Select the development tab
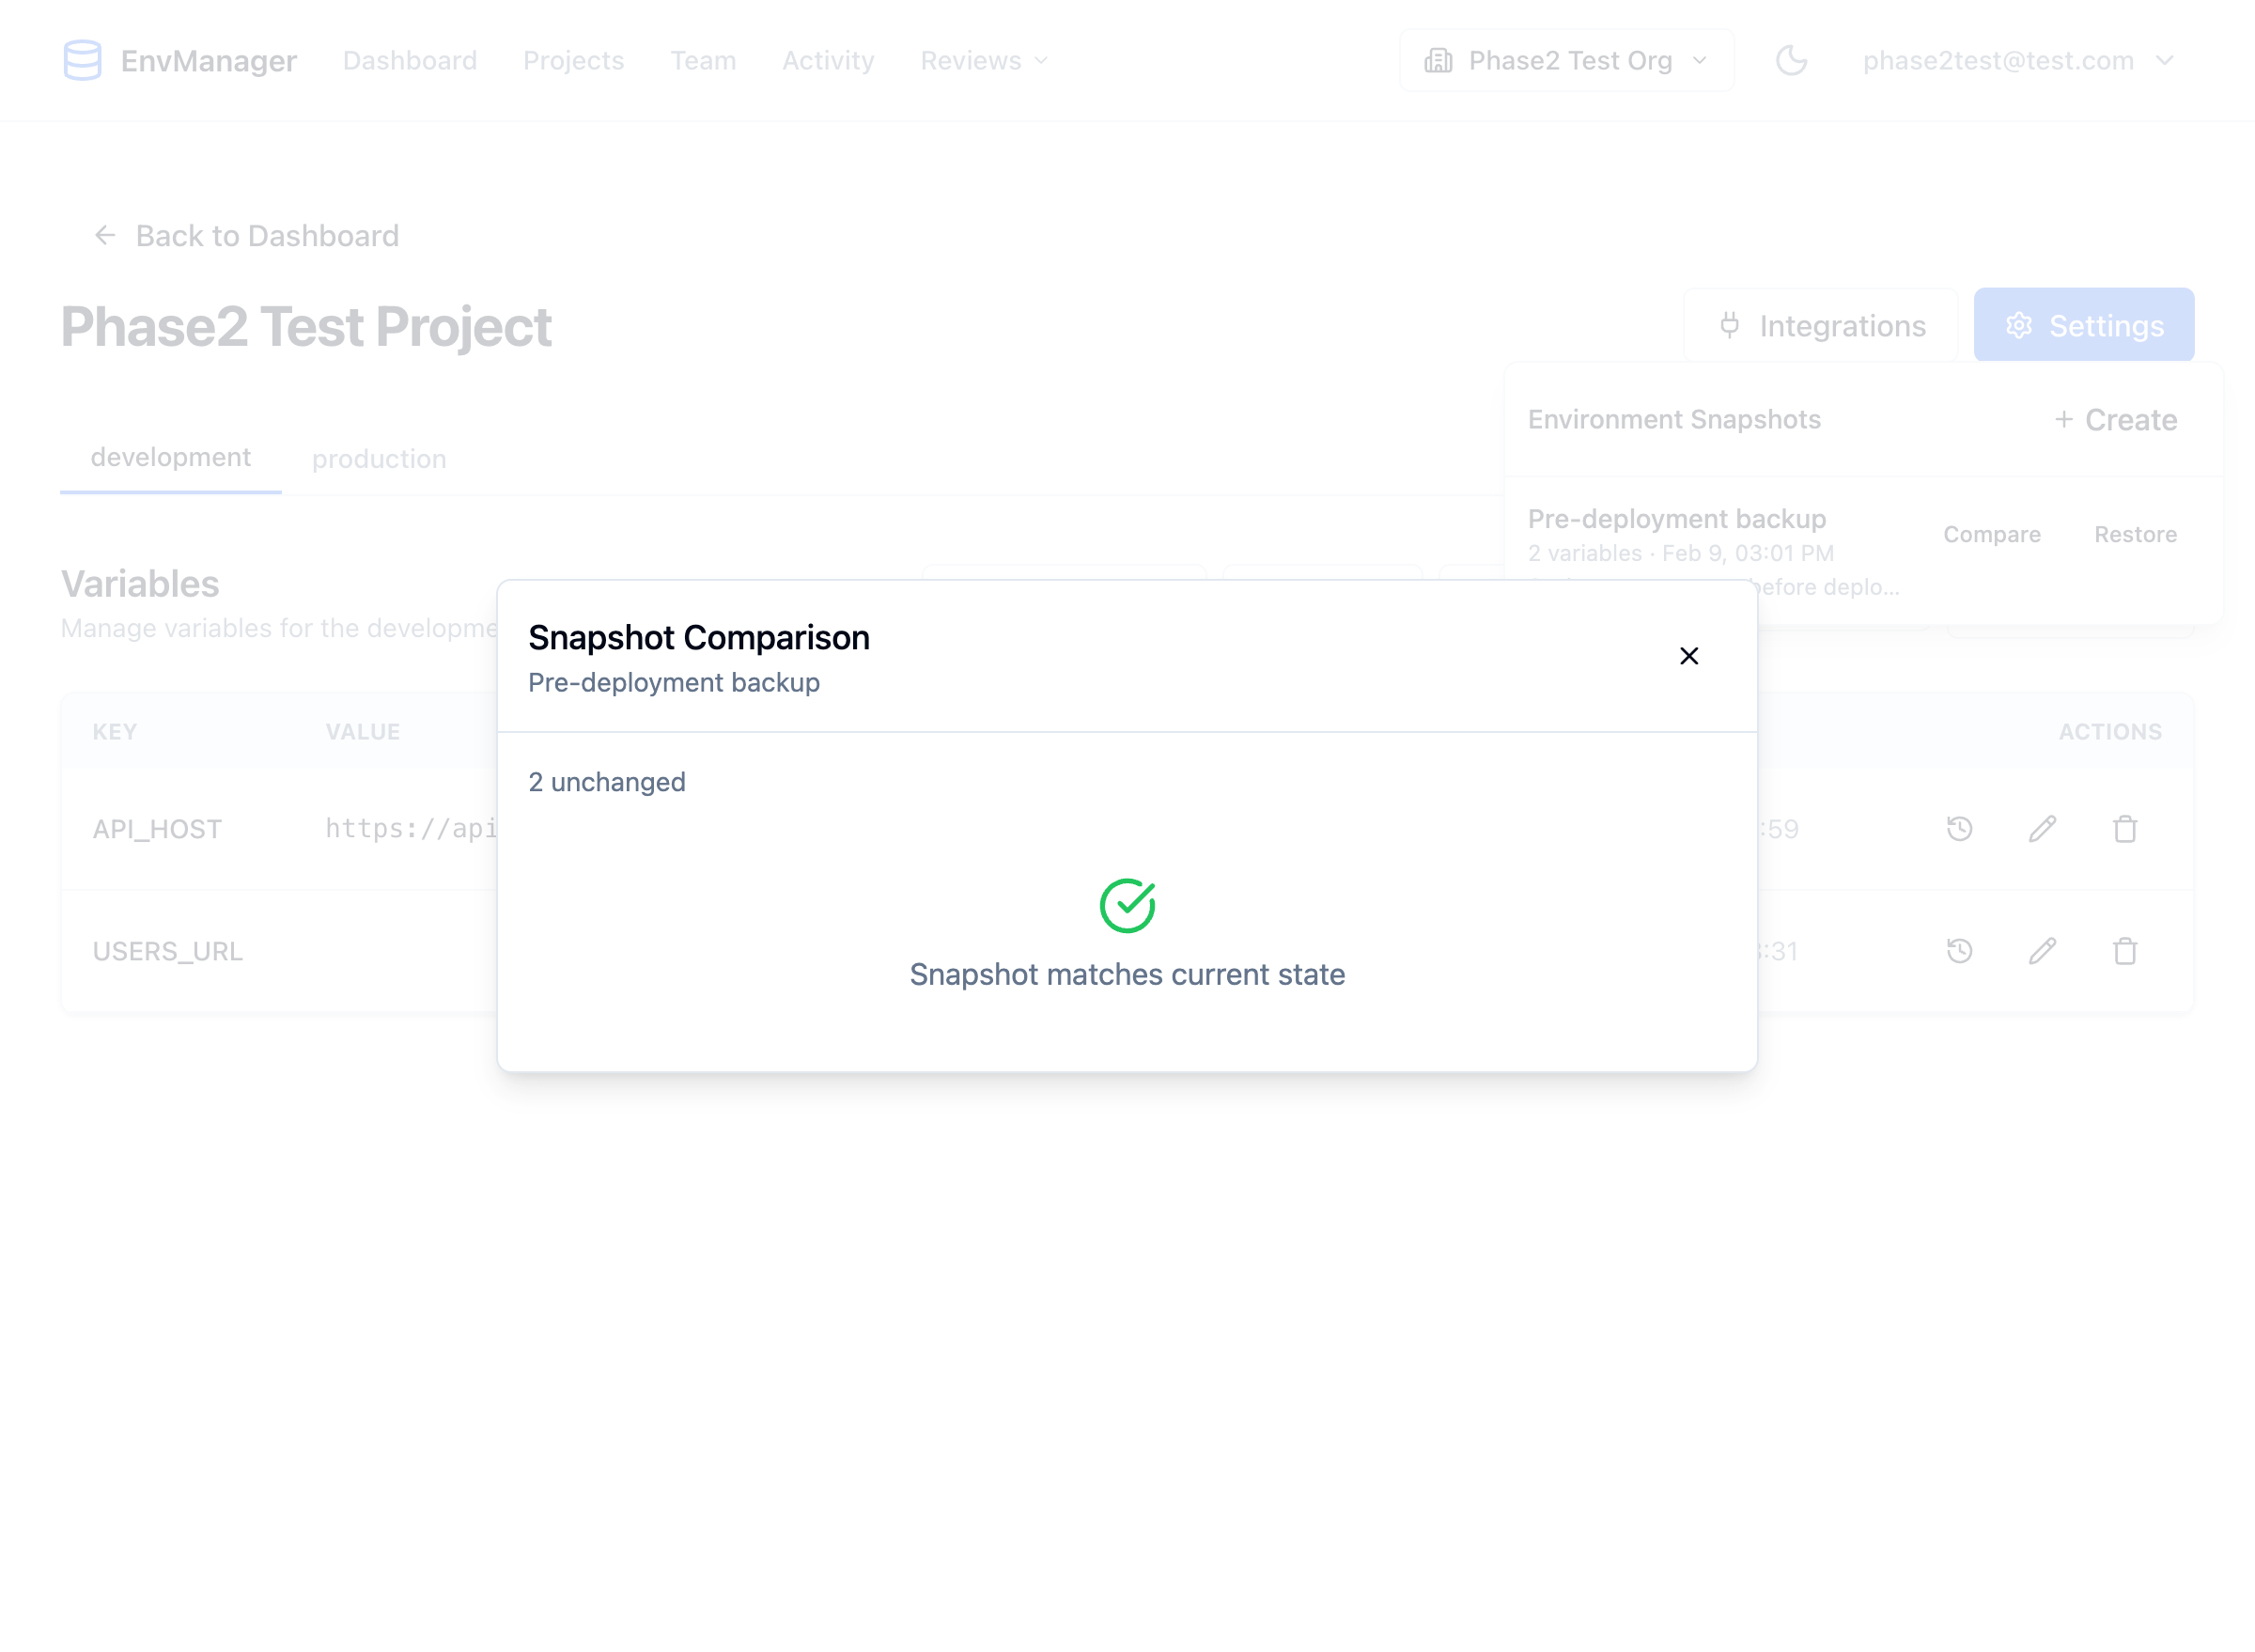Viewport: 2255px width, 1652px height. pyautogui.click(x=171, y=458)
